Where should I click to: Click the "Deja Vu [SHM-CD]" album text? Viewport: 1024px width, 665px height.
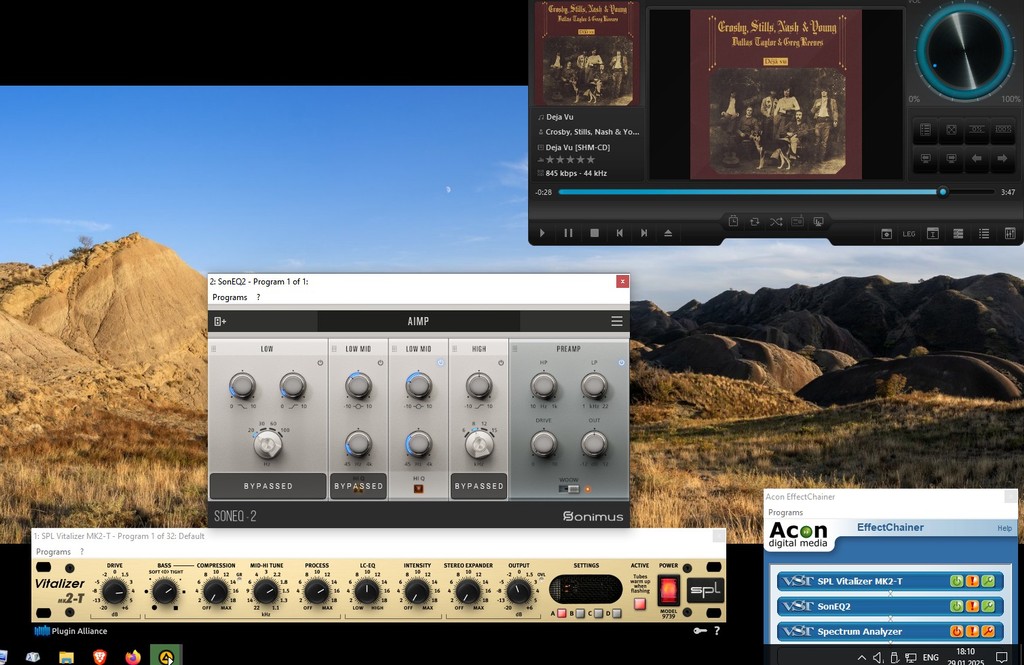click(577, 147)
